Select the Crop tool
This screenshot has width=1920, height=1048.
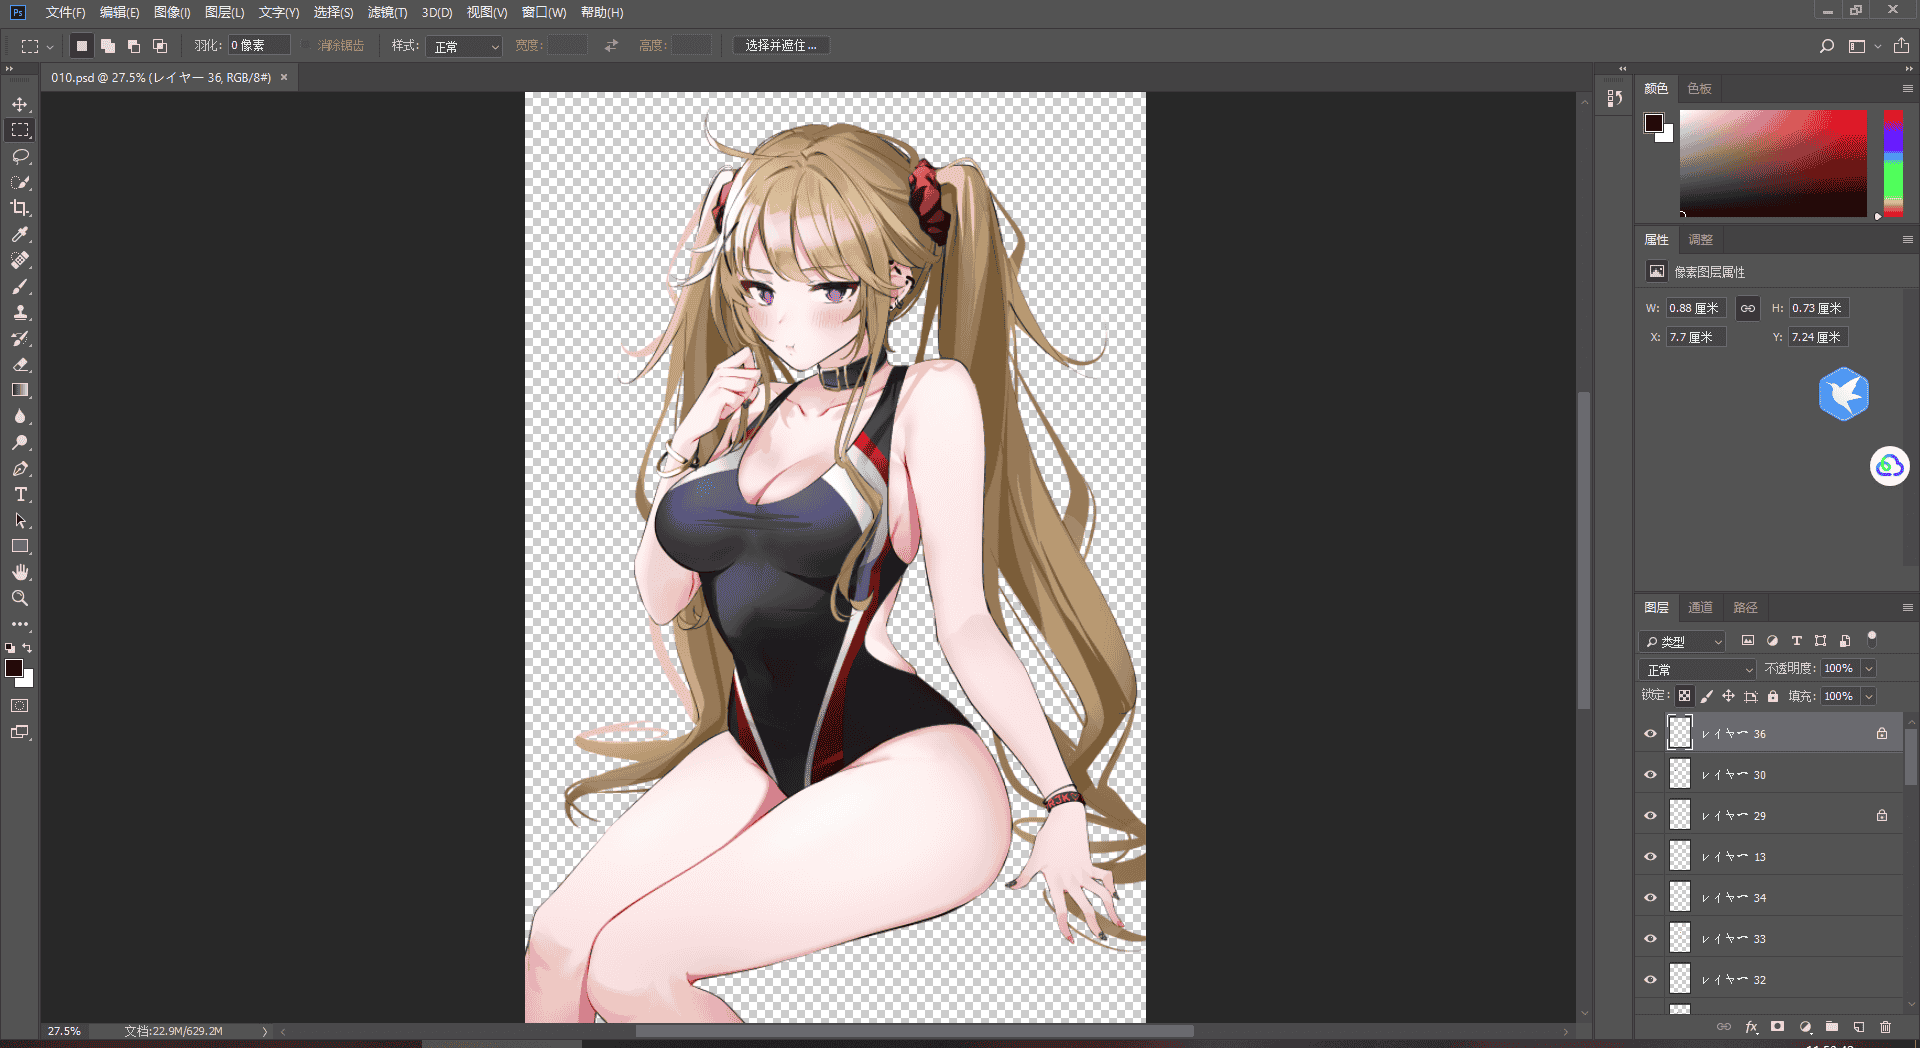click(20, 208)
